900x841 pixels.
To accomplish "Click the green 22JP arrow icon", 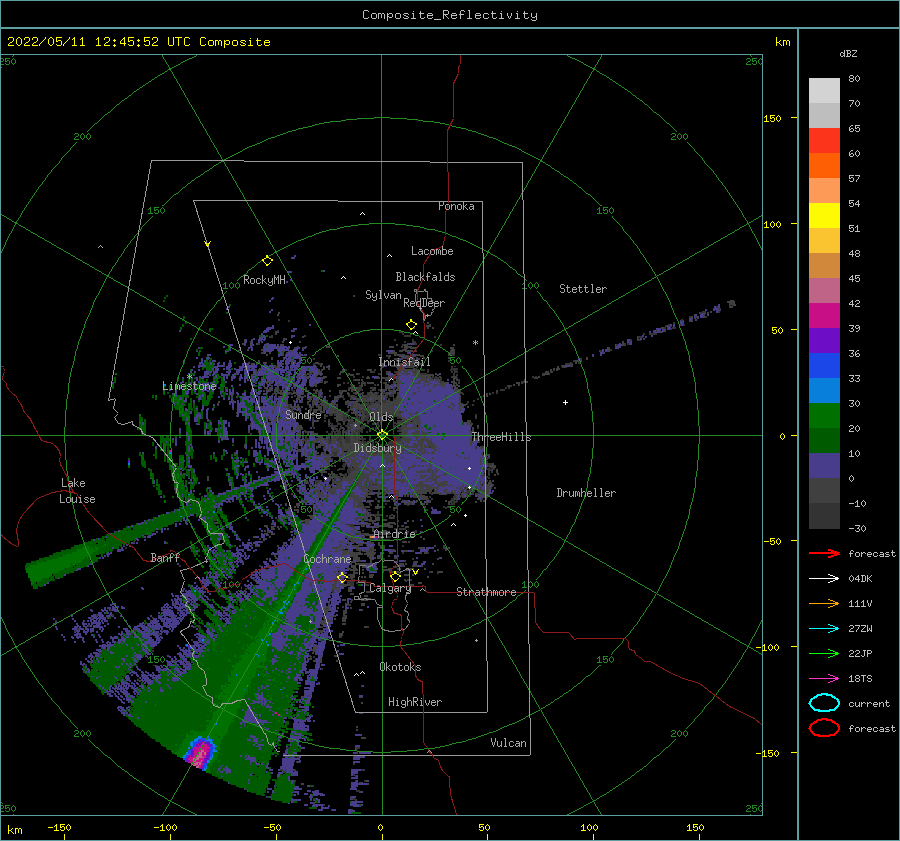I will tap(824, 653).
